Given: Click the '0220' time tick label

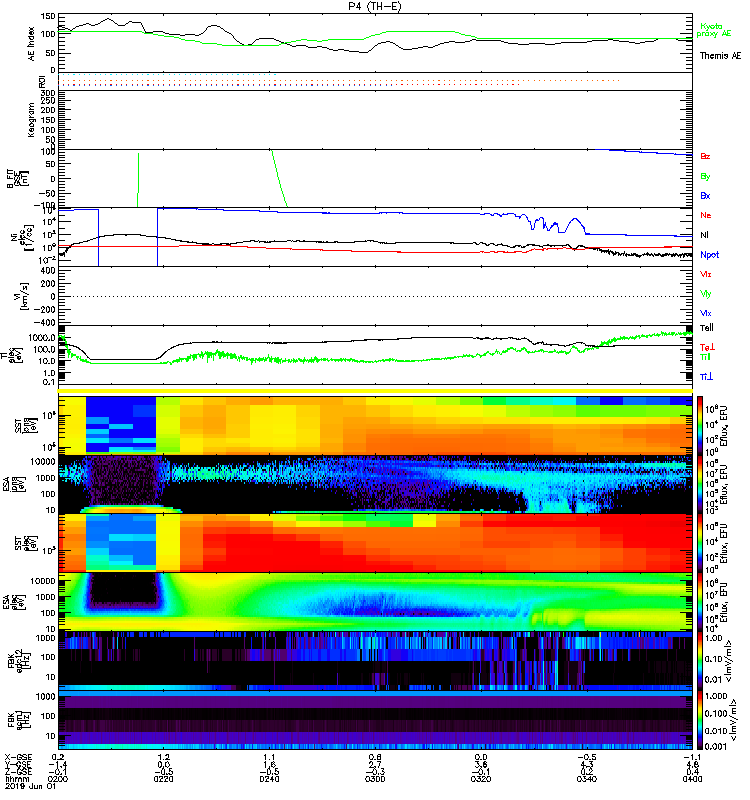Looking at the screenshot, I should pos(163,779).
